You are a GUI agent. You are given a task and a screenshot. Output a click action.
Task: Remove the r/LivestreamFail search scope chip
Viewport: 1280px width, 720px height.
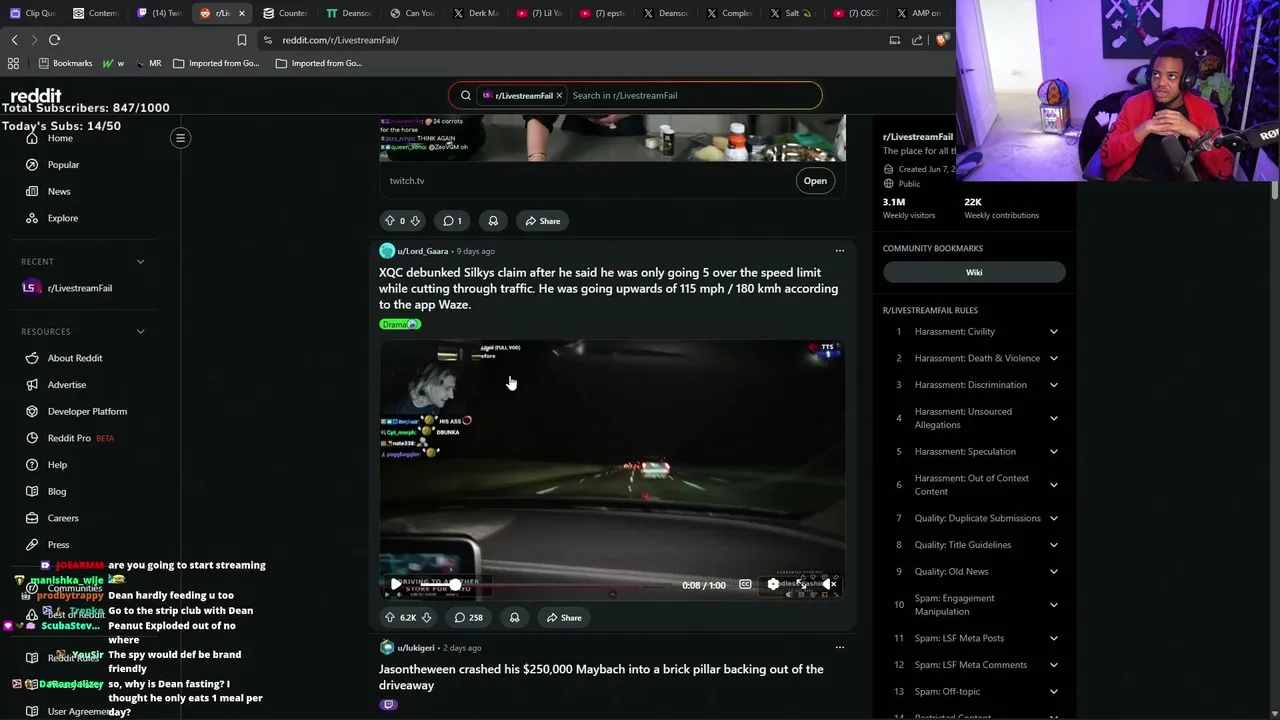559,95
